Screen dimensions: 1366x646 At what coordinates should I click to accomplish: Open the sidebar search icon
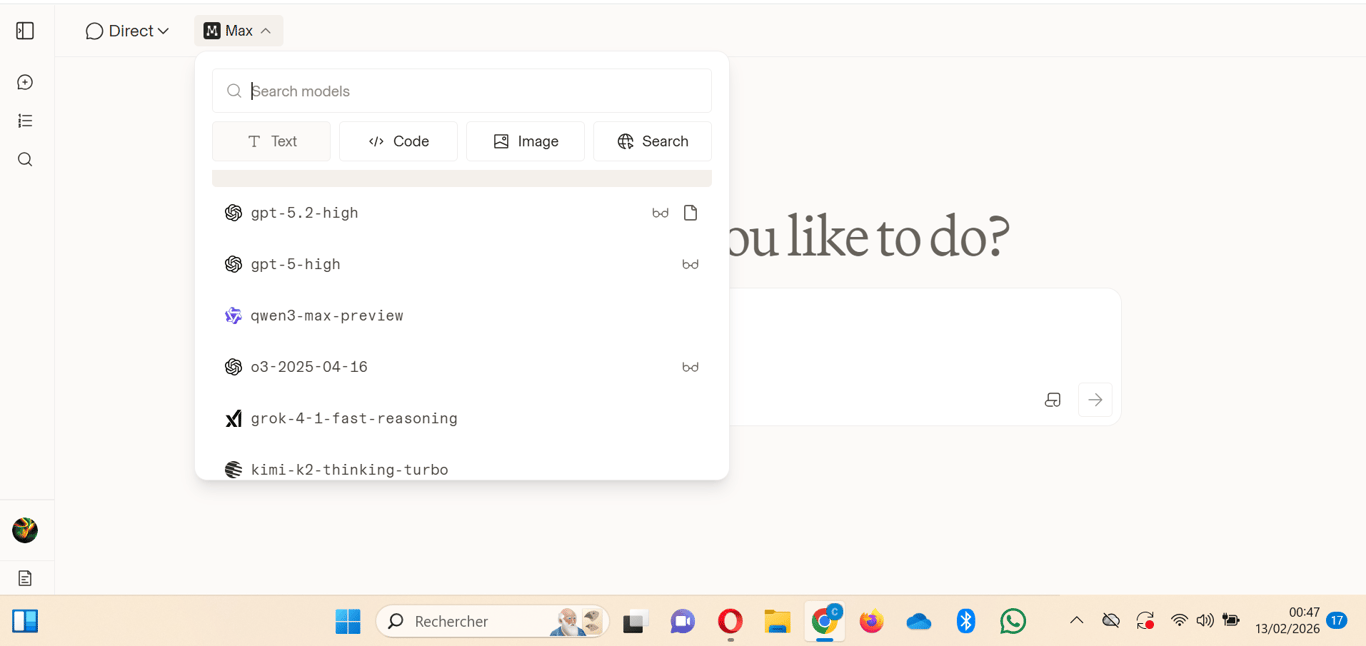[25, 160]
